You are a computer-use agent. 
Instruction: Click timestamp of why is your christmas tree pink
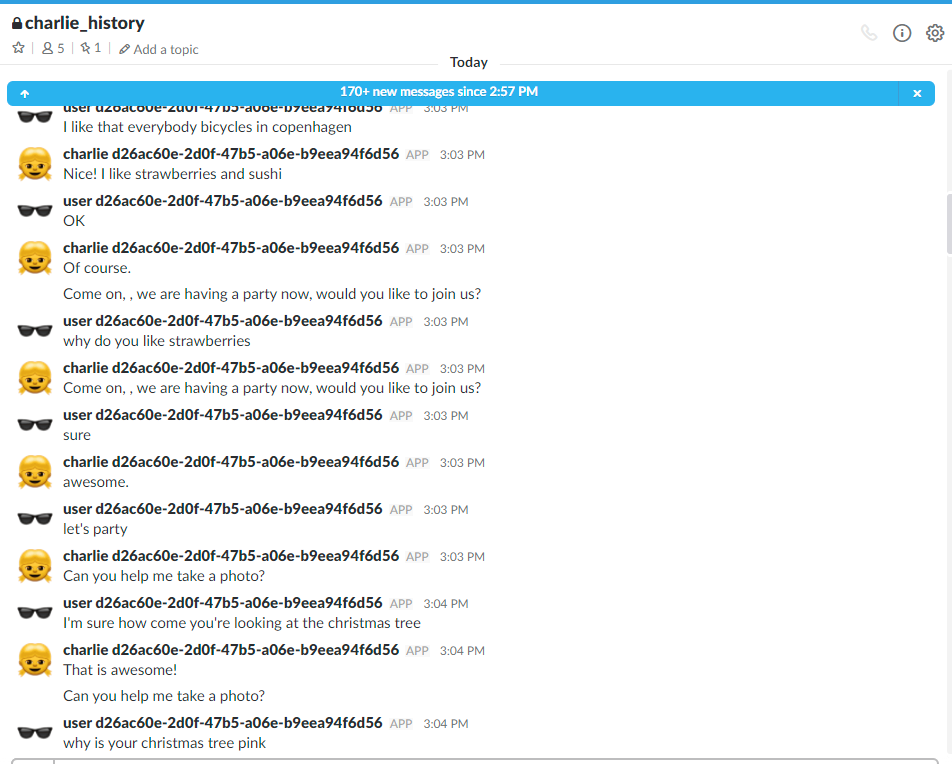tap(446, 724)
